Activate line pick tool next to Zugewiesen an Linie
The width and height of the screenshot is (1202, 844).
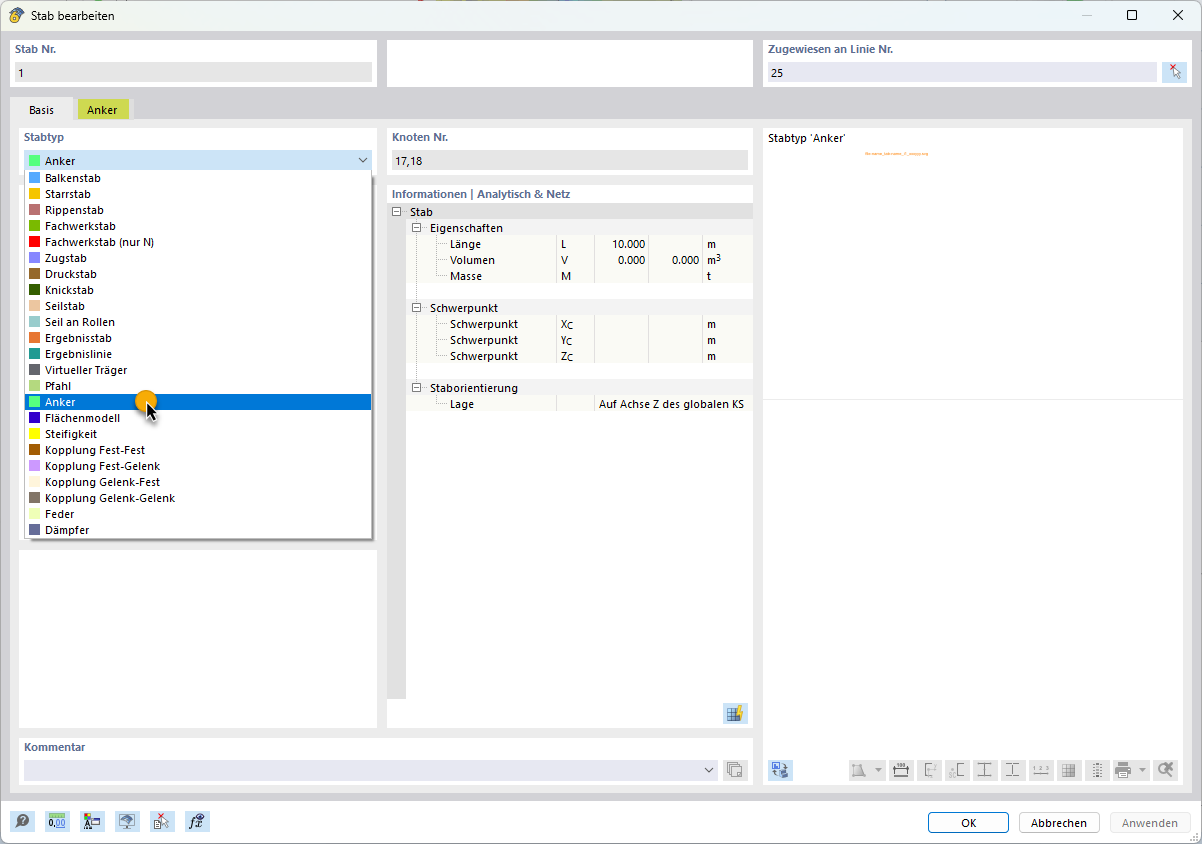(1176, 71)
